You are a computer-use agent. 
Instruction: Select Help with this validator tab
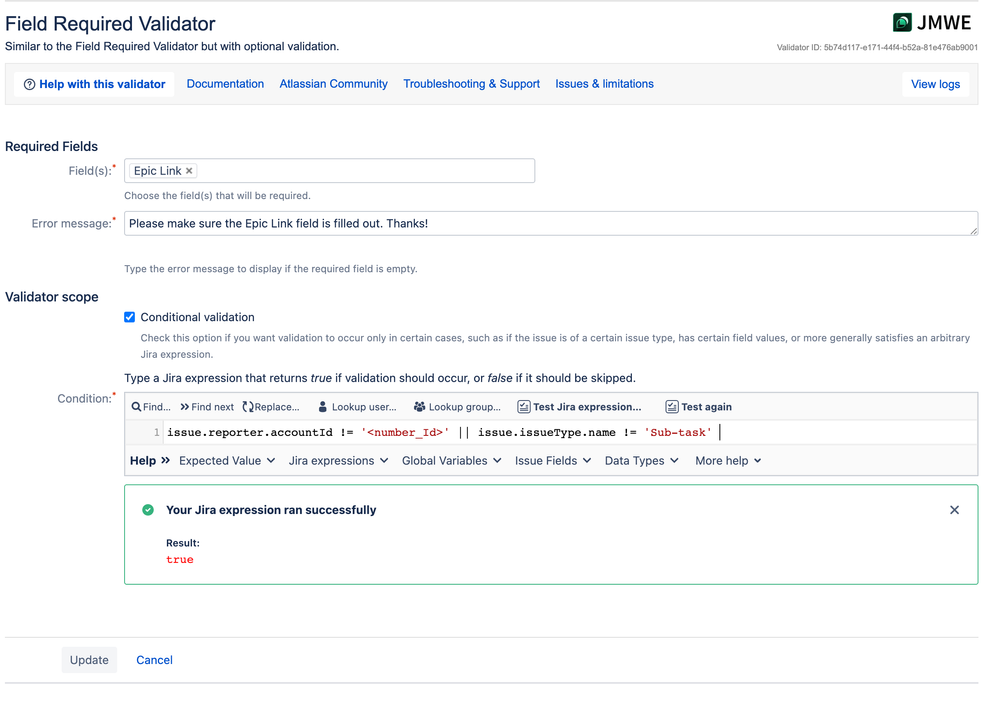tap(94, 84)
